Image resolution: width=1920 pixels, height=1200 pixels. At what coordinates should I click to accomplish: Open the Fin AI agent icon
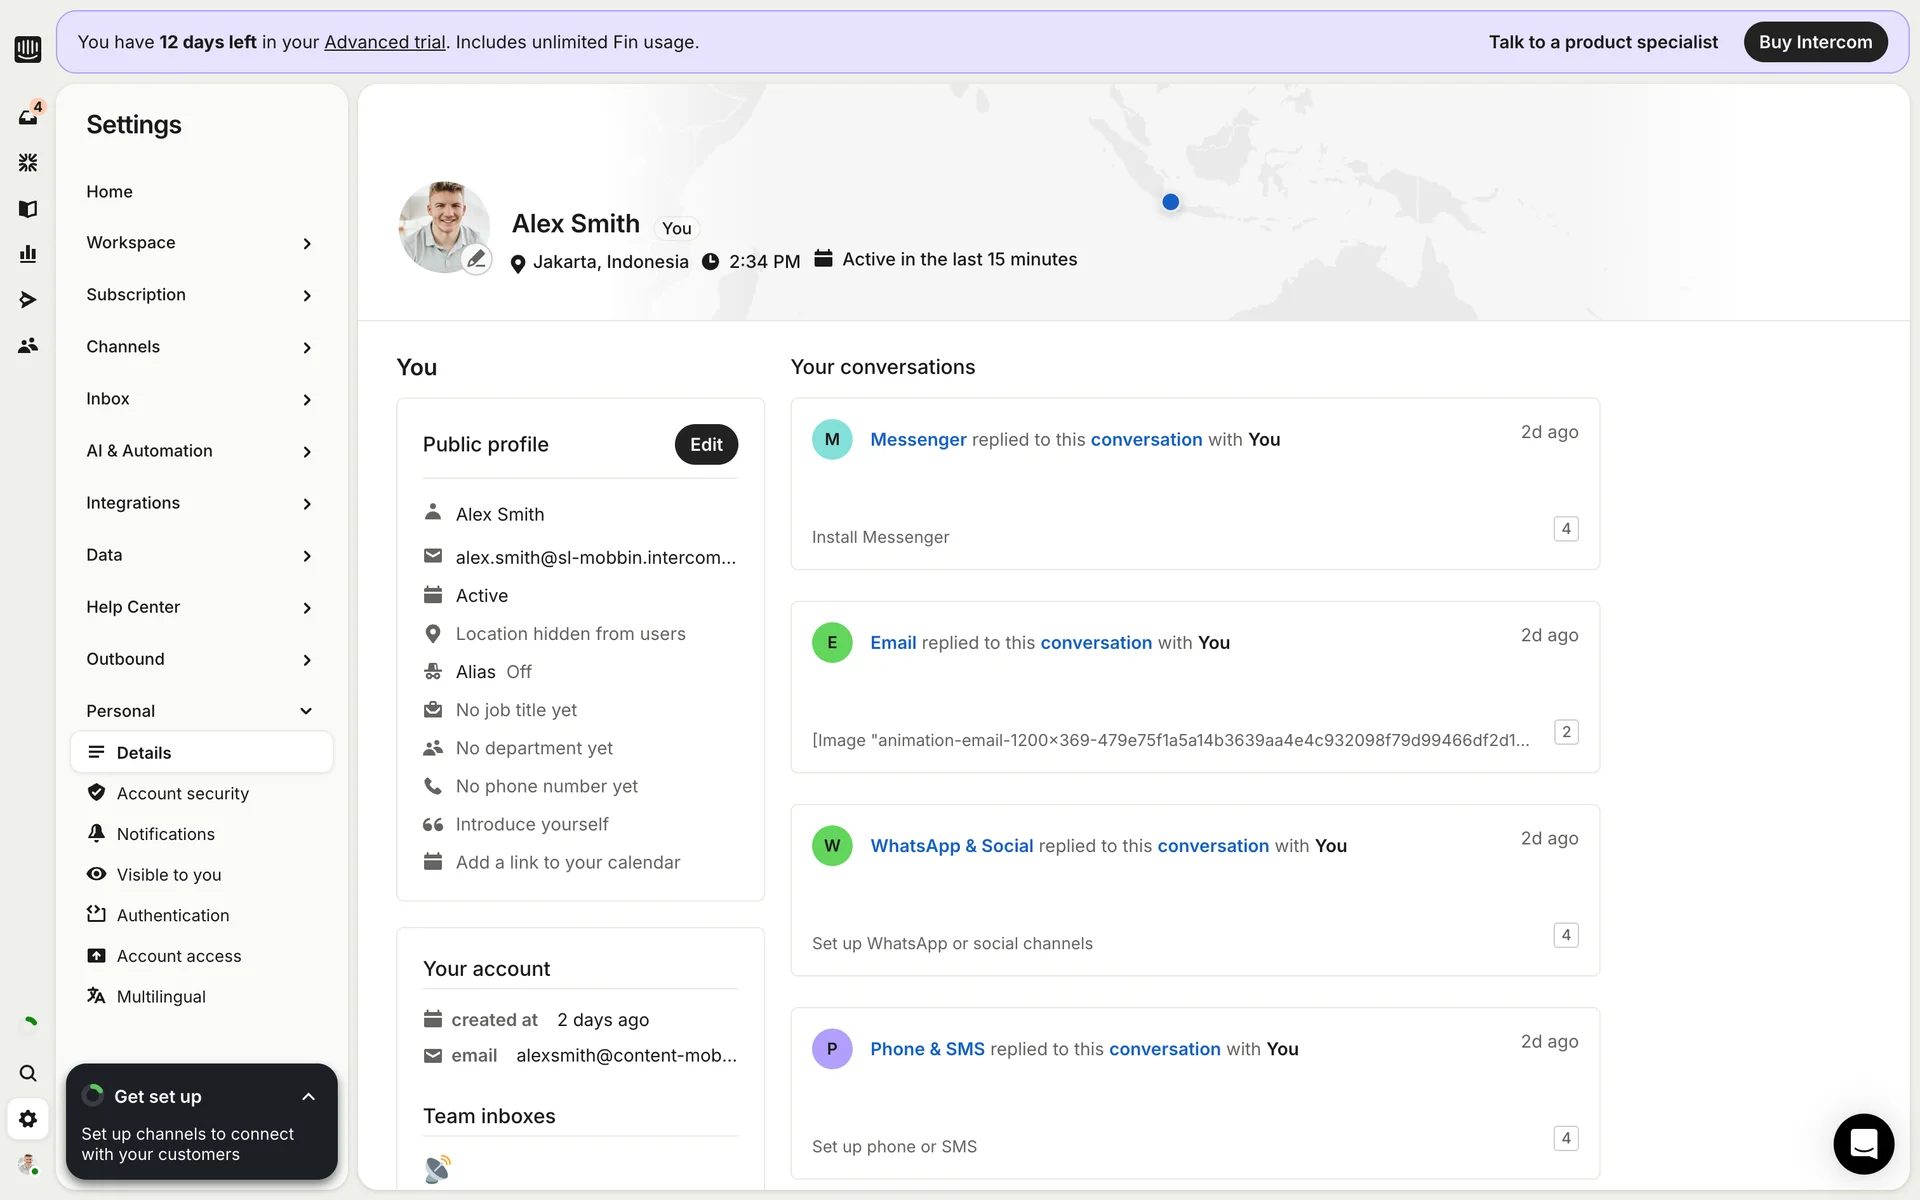click(28, 162)
